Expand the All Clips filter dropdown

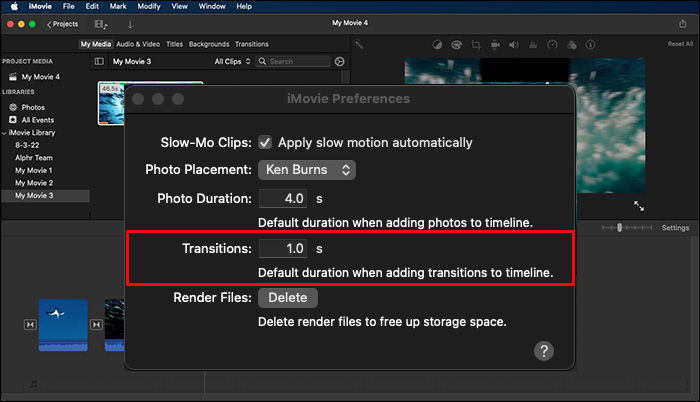pyautogui.click(x=233, y=61)
